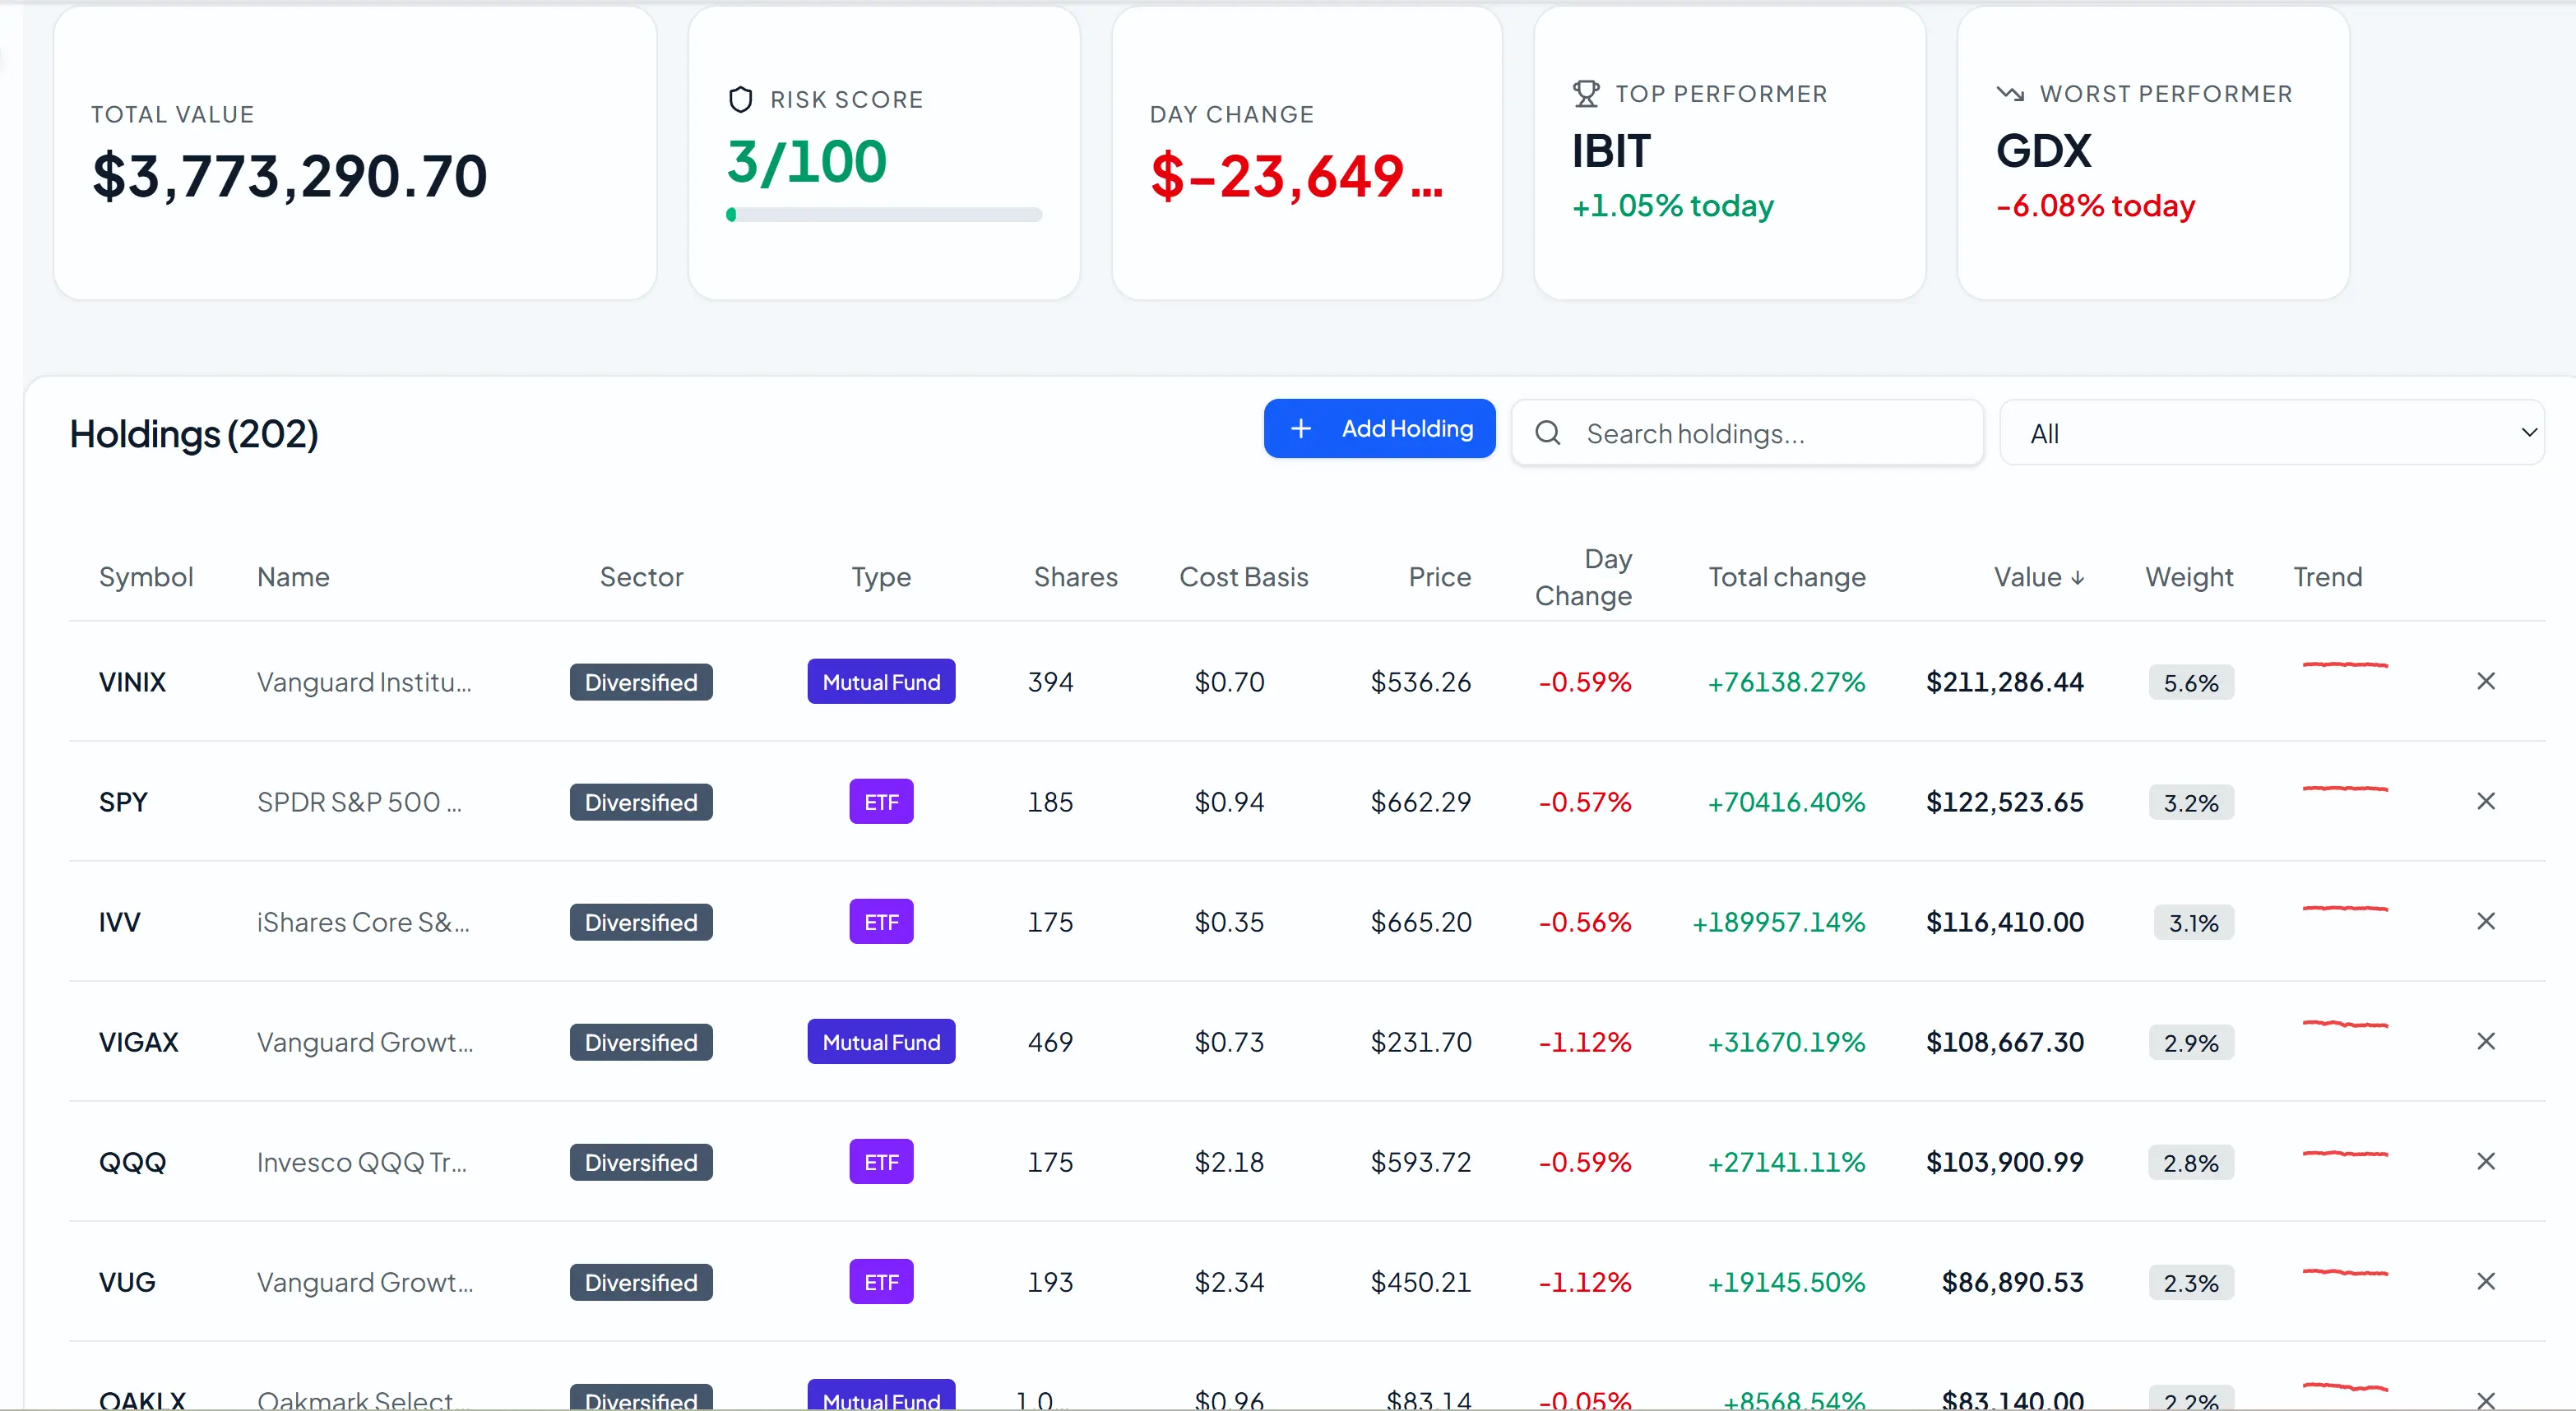Focus the Search holdings input field
The image size is (2576, 1411).
[1747, 433]
